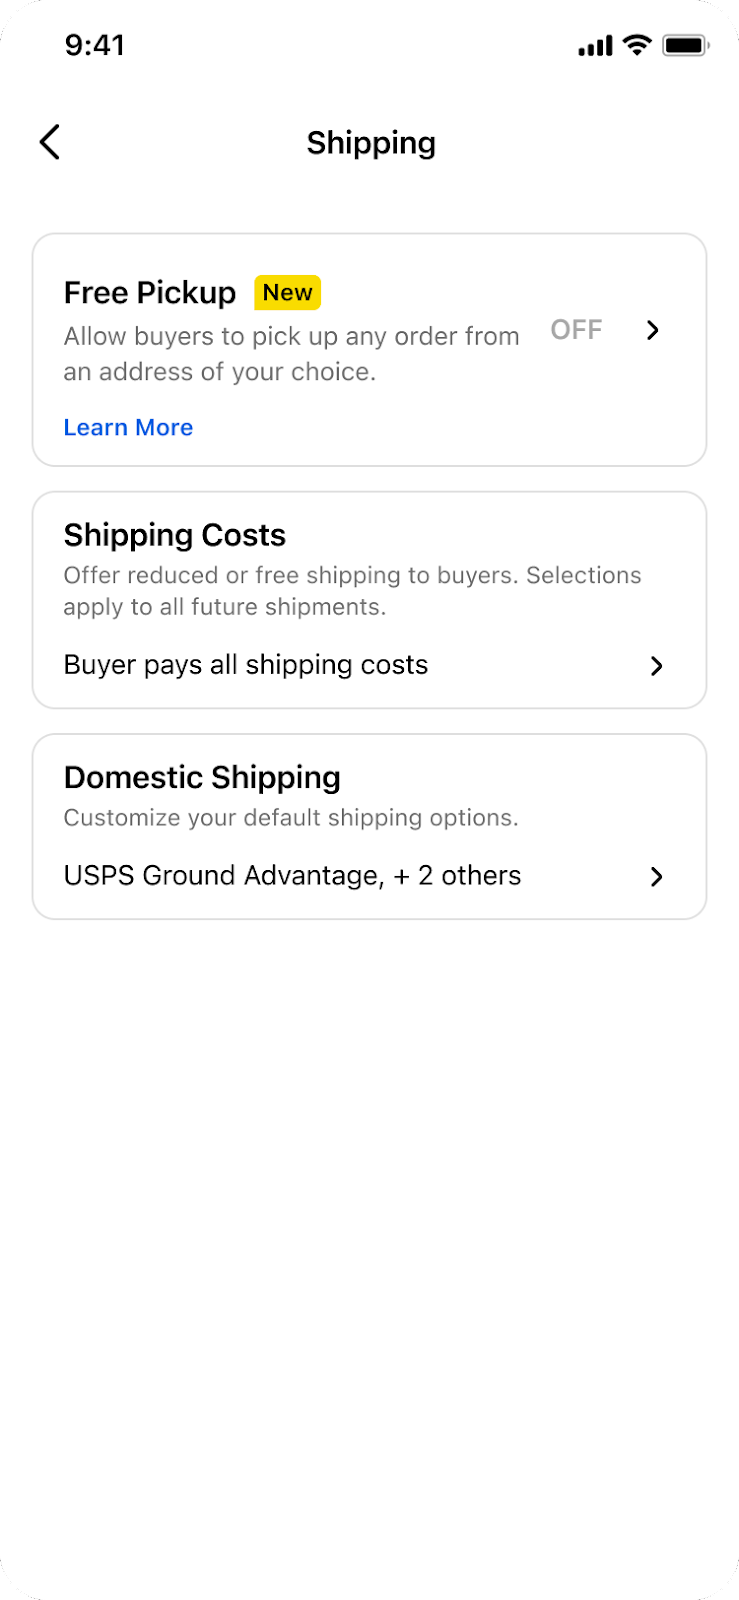Open Free Pickup via its chevron arrow

(653, 330)
